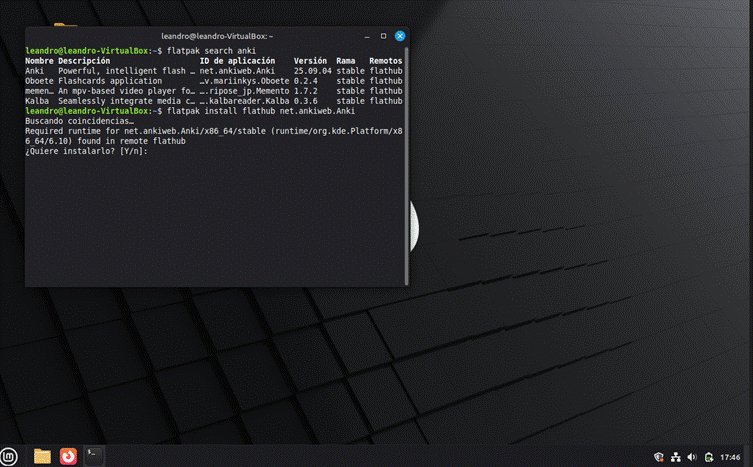
Task: Select the Terminal taskbar entry
Action: pyautogui.click(x=94, y=456)
